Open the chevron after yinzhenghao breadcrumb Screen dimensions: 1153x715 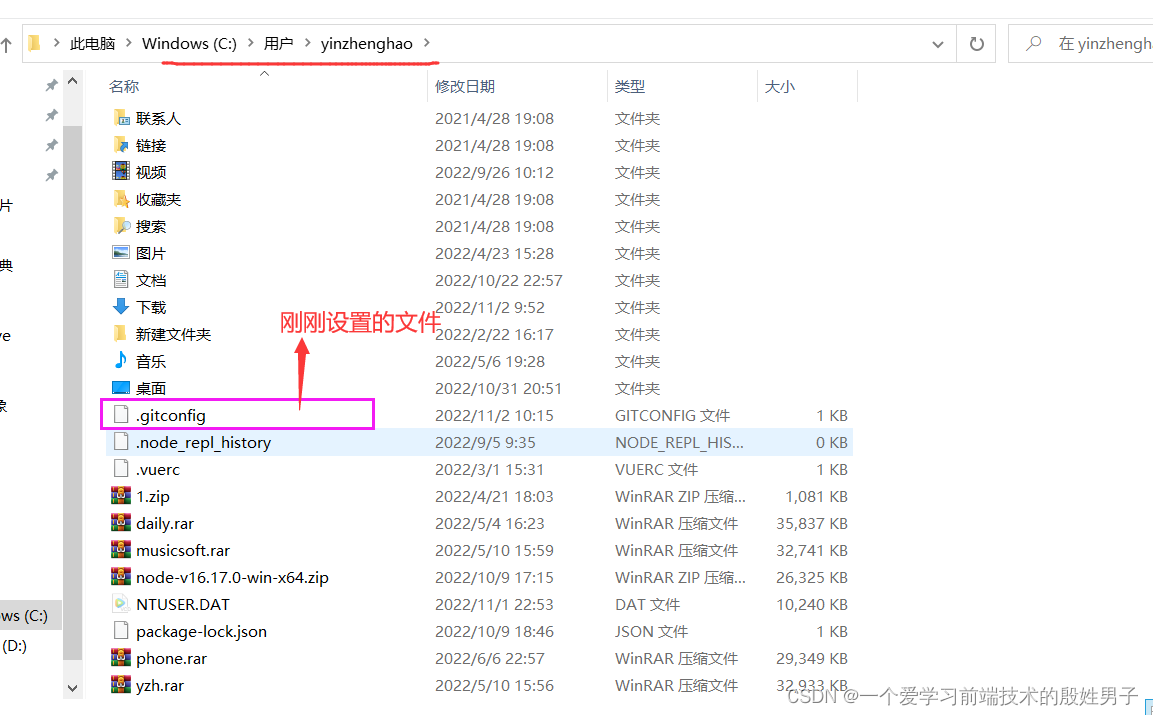[428, 43]
